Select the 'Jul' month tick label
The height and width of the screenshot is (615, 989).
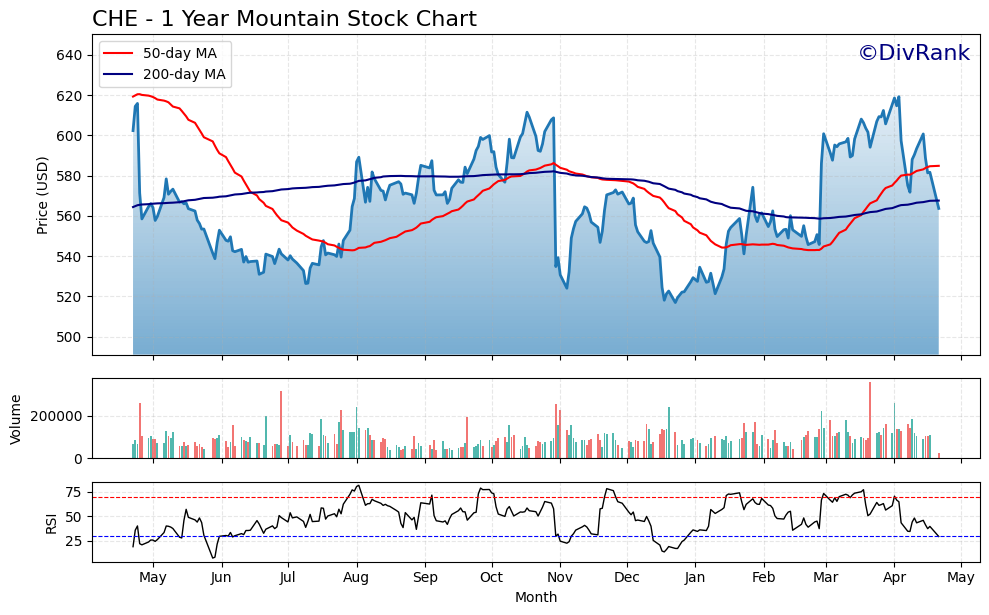(x=288, y=578)
